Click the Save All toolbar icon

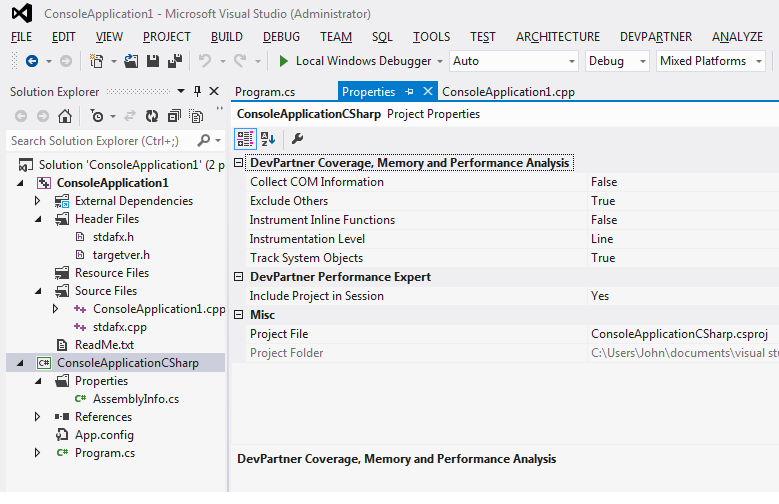tap(174, 61)
